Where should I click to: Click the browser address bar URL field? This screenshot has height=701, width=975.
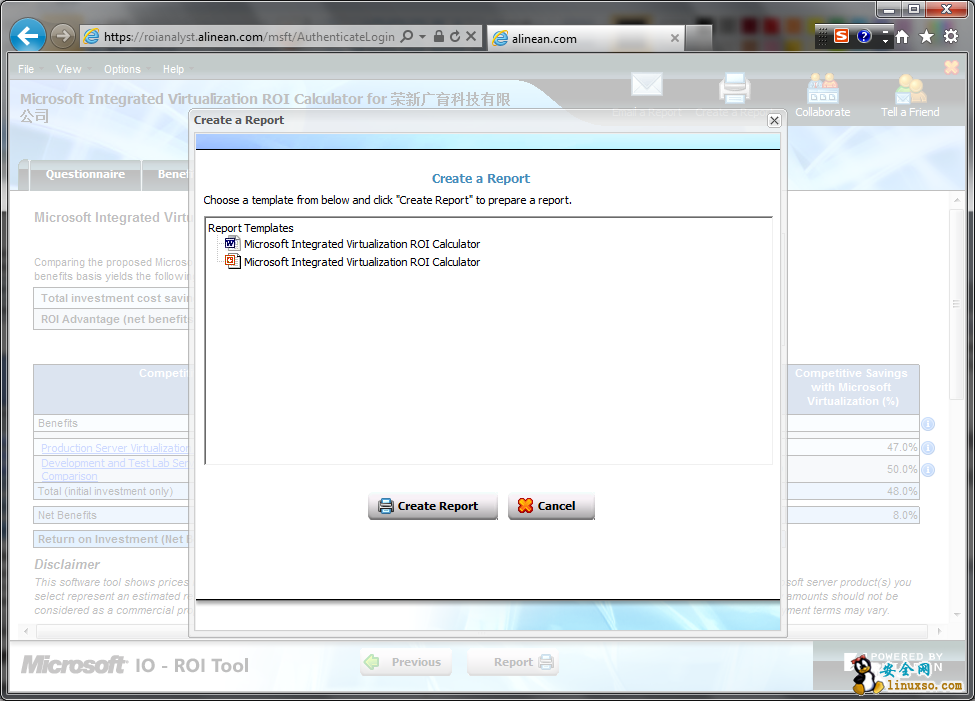pyautogui.click(x=249, y=37)
